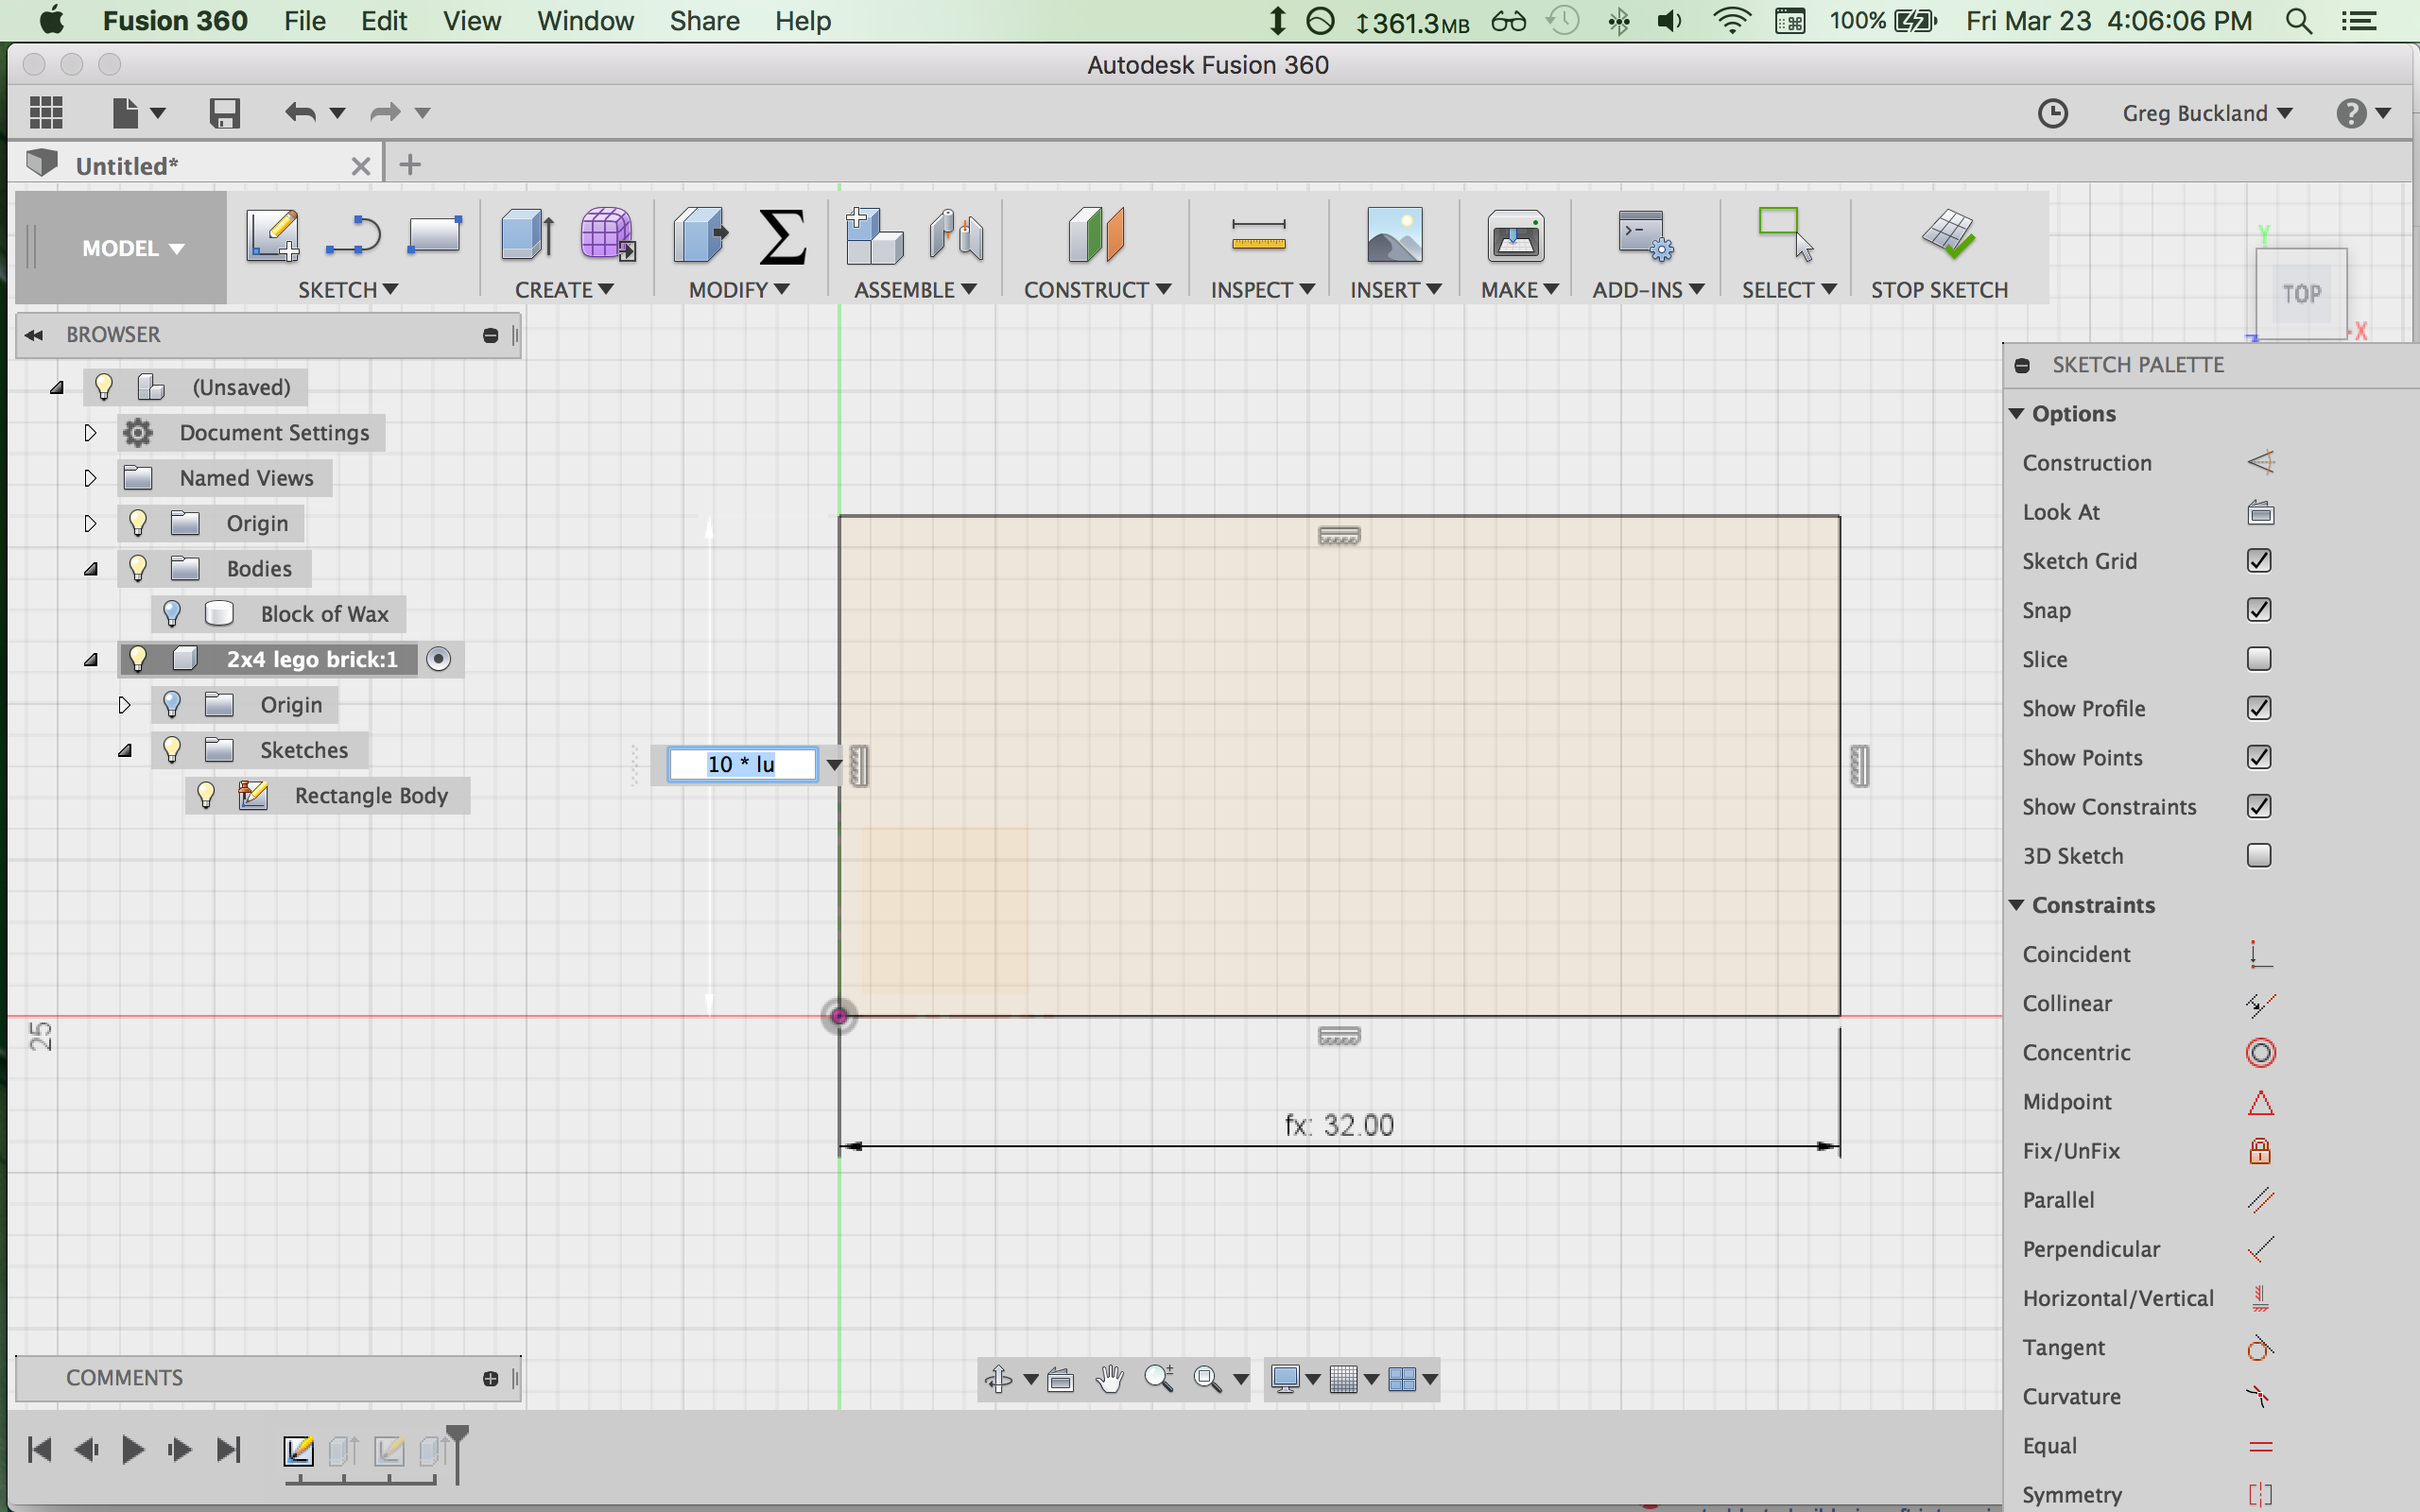This screenshot has height=1512, width=2420.
Task: Click the New Component assemble icon
Action: point(874,236)
